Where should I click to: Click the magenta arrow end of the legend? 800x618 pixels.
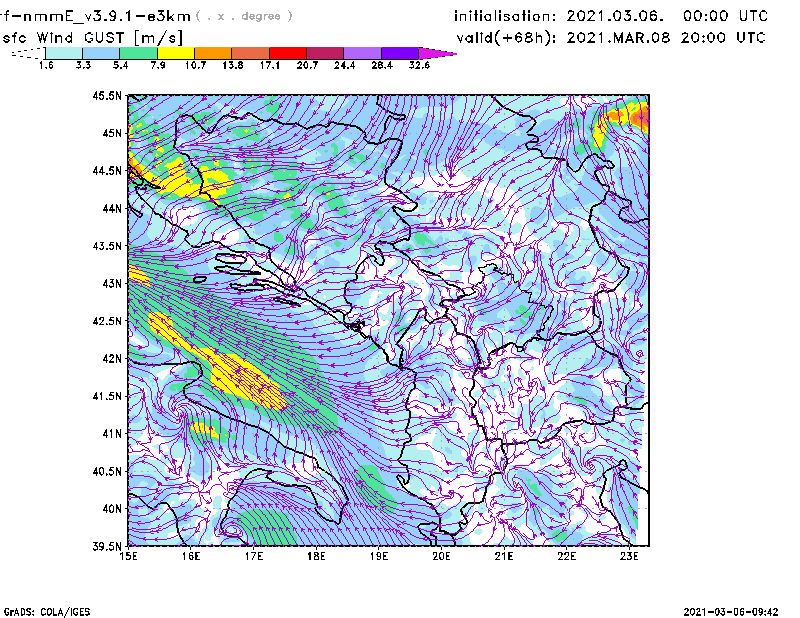(437, 53)
